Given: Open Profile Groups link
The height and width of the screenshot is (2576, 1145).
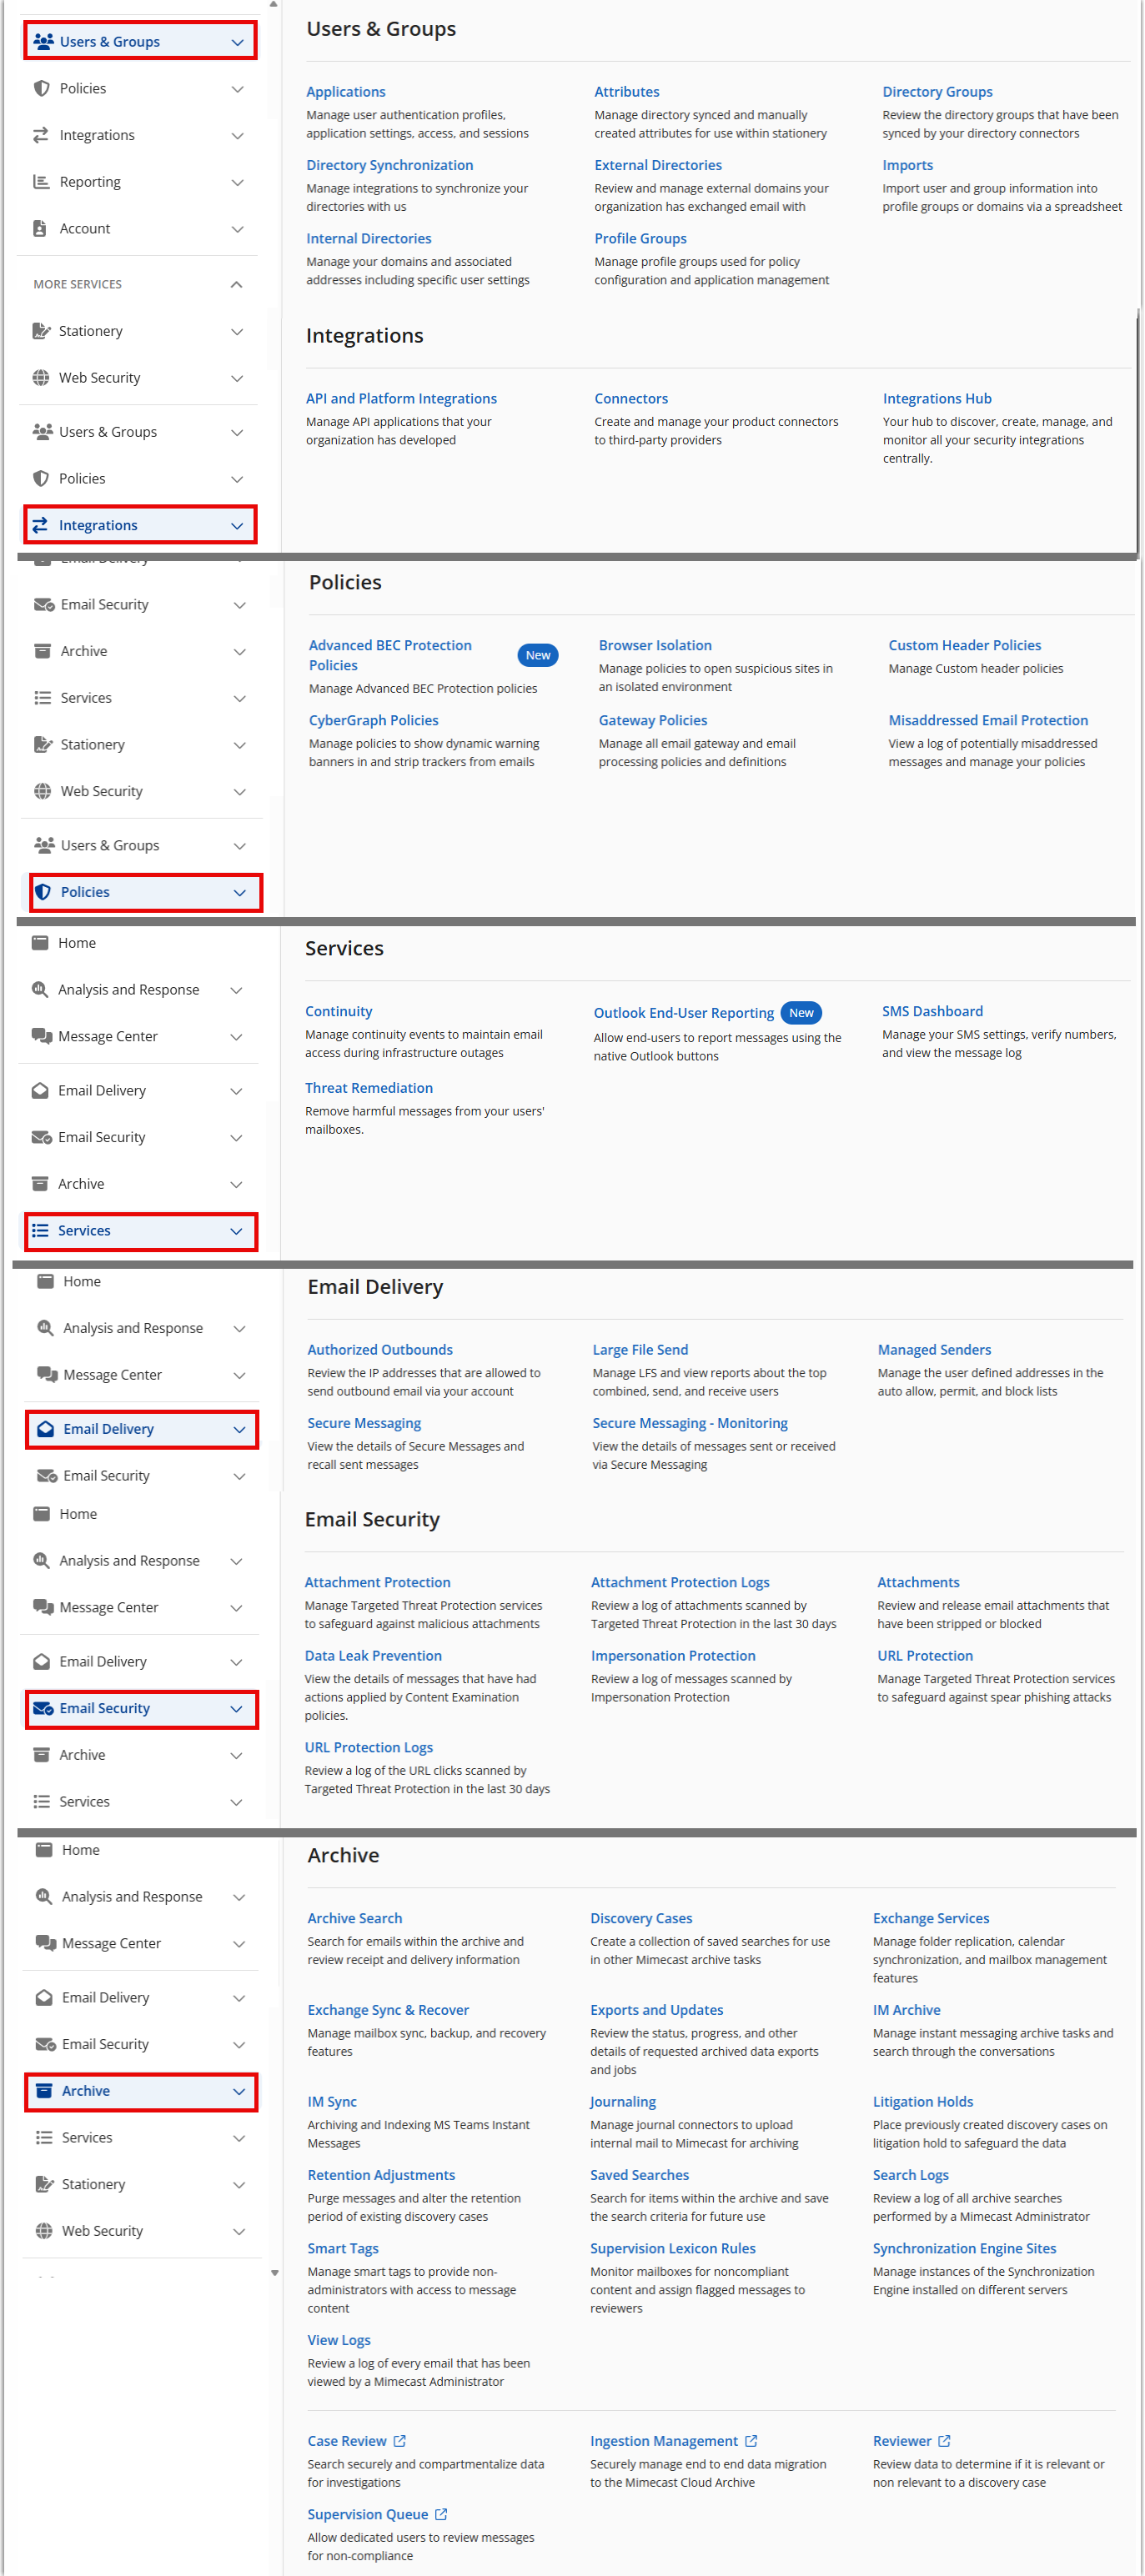Looking at the screenshot, I should (641, 238).
